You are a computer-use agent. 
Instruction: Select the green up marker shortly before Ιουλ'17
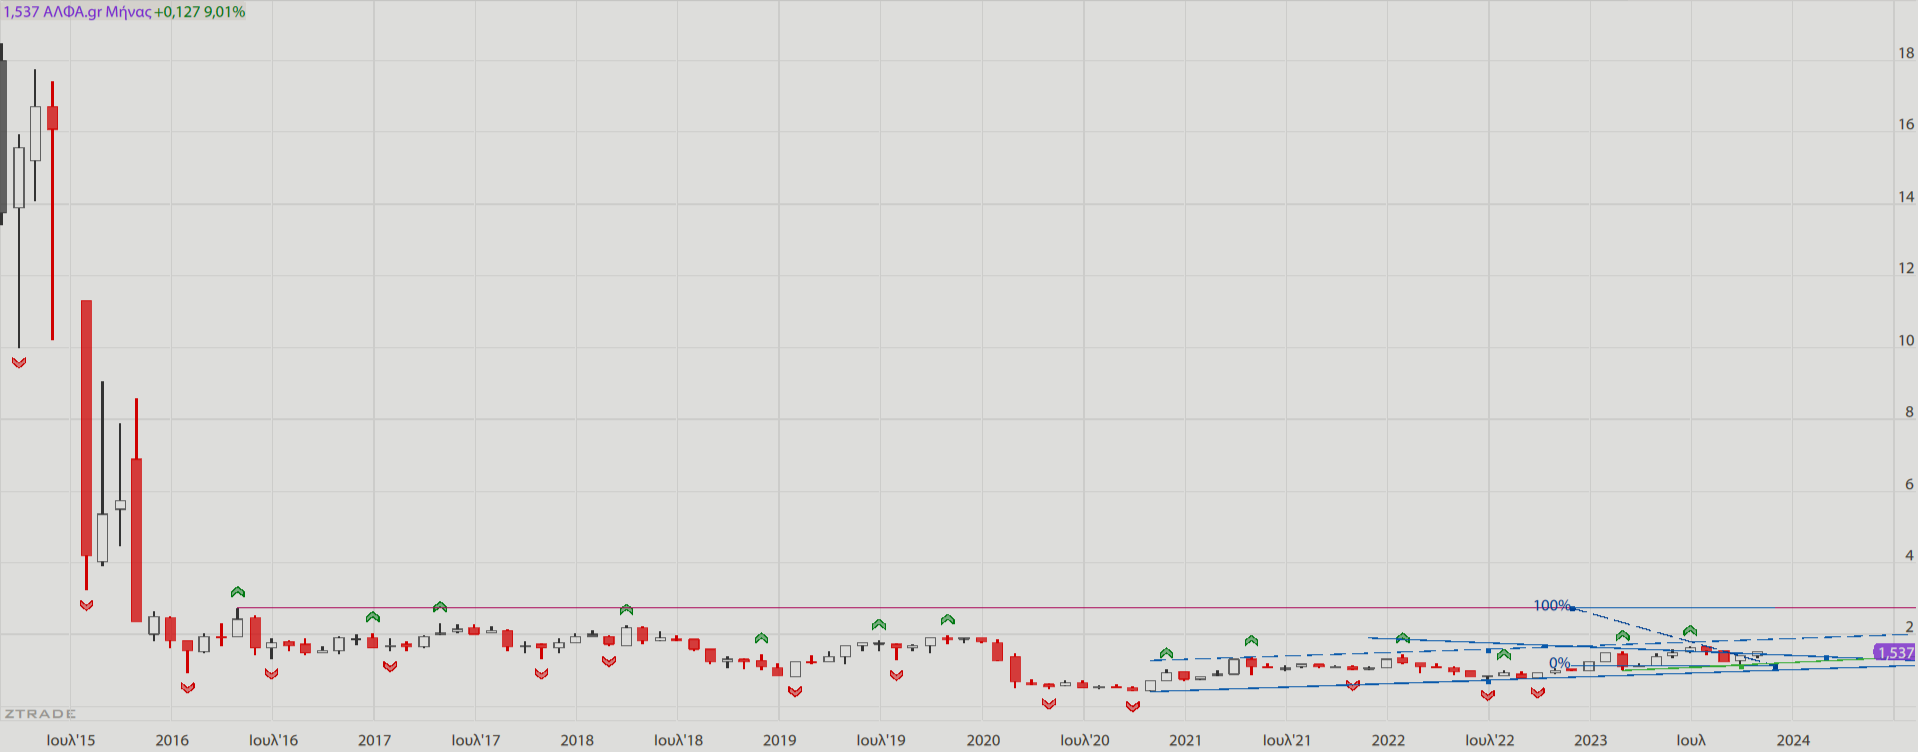[x=440, y=607]
